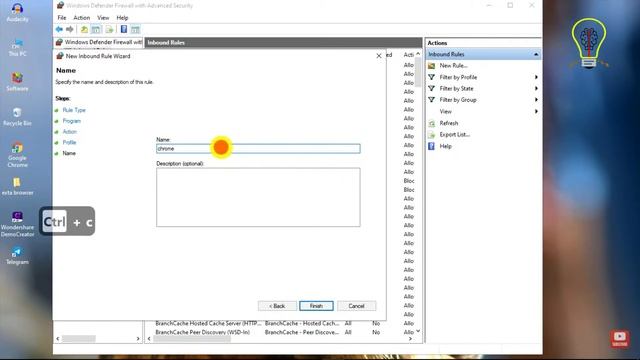Click the Back button in wizard
Screen dimensions: 640x360
(x=277, y=306)
